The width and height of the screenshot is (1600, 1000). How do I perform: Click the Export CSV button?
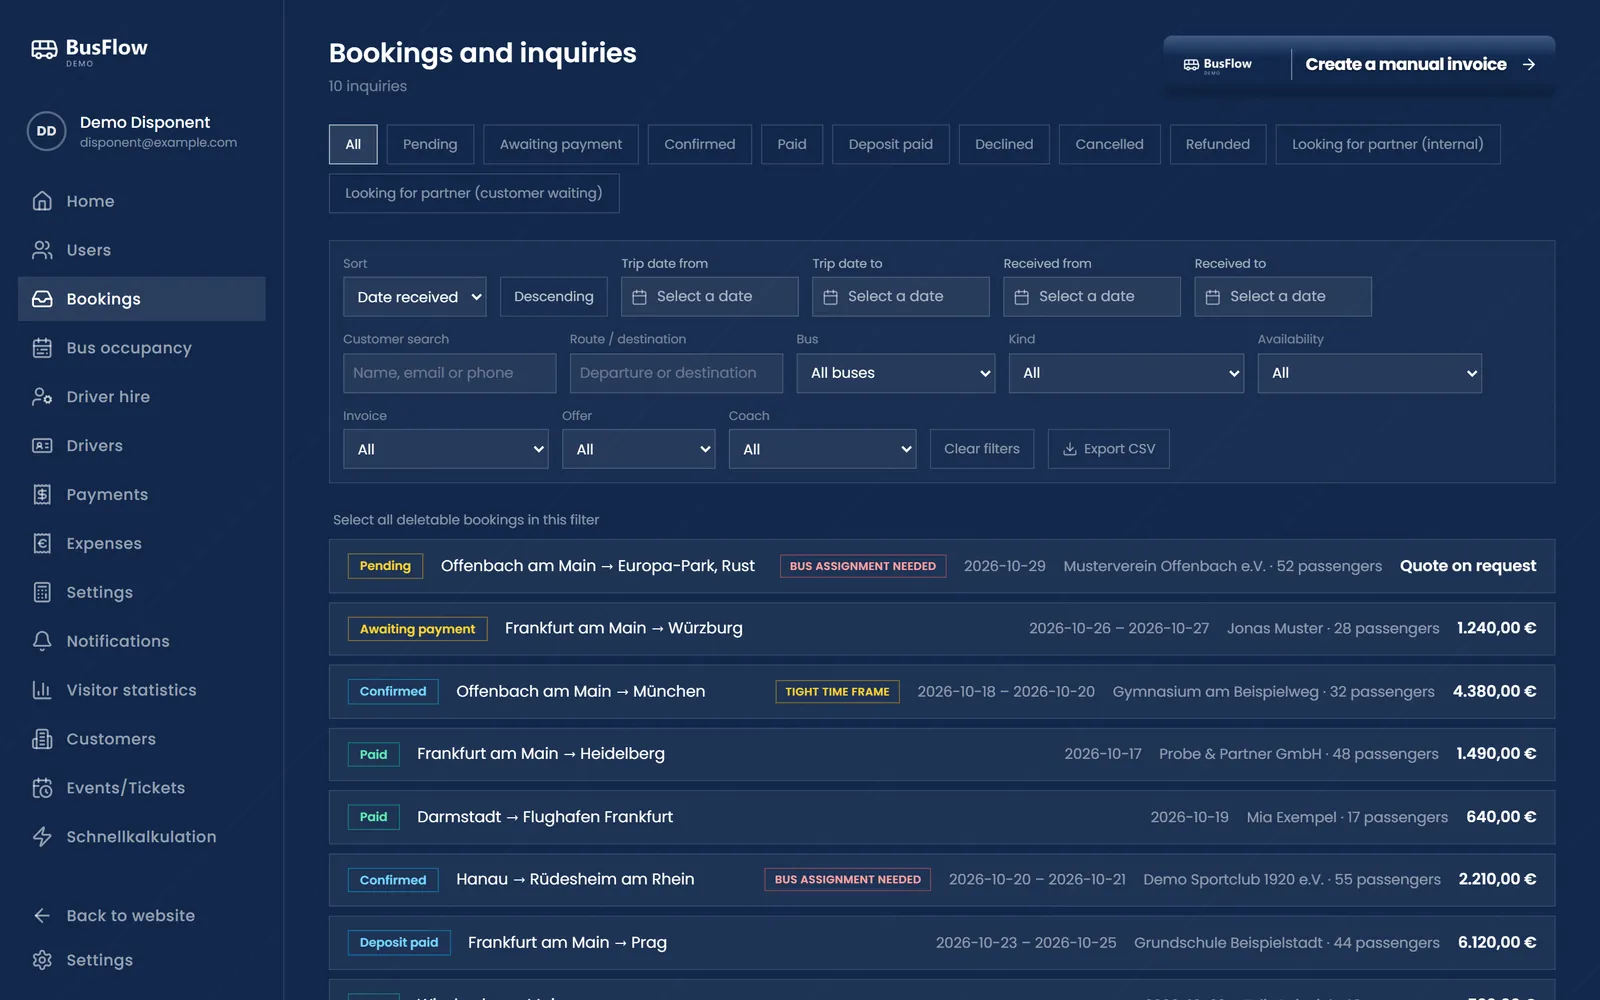tap(1108, 449)
